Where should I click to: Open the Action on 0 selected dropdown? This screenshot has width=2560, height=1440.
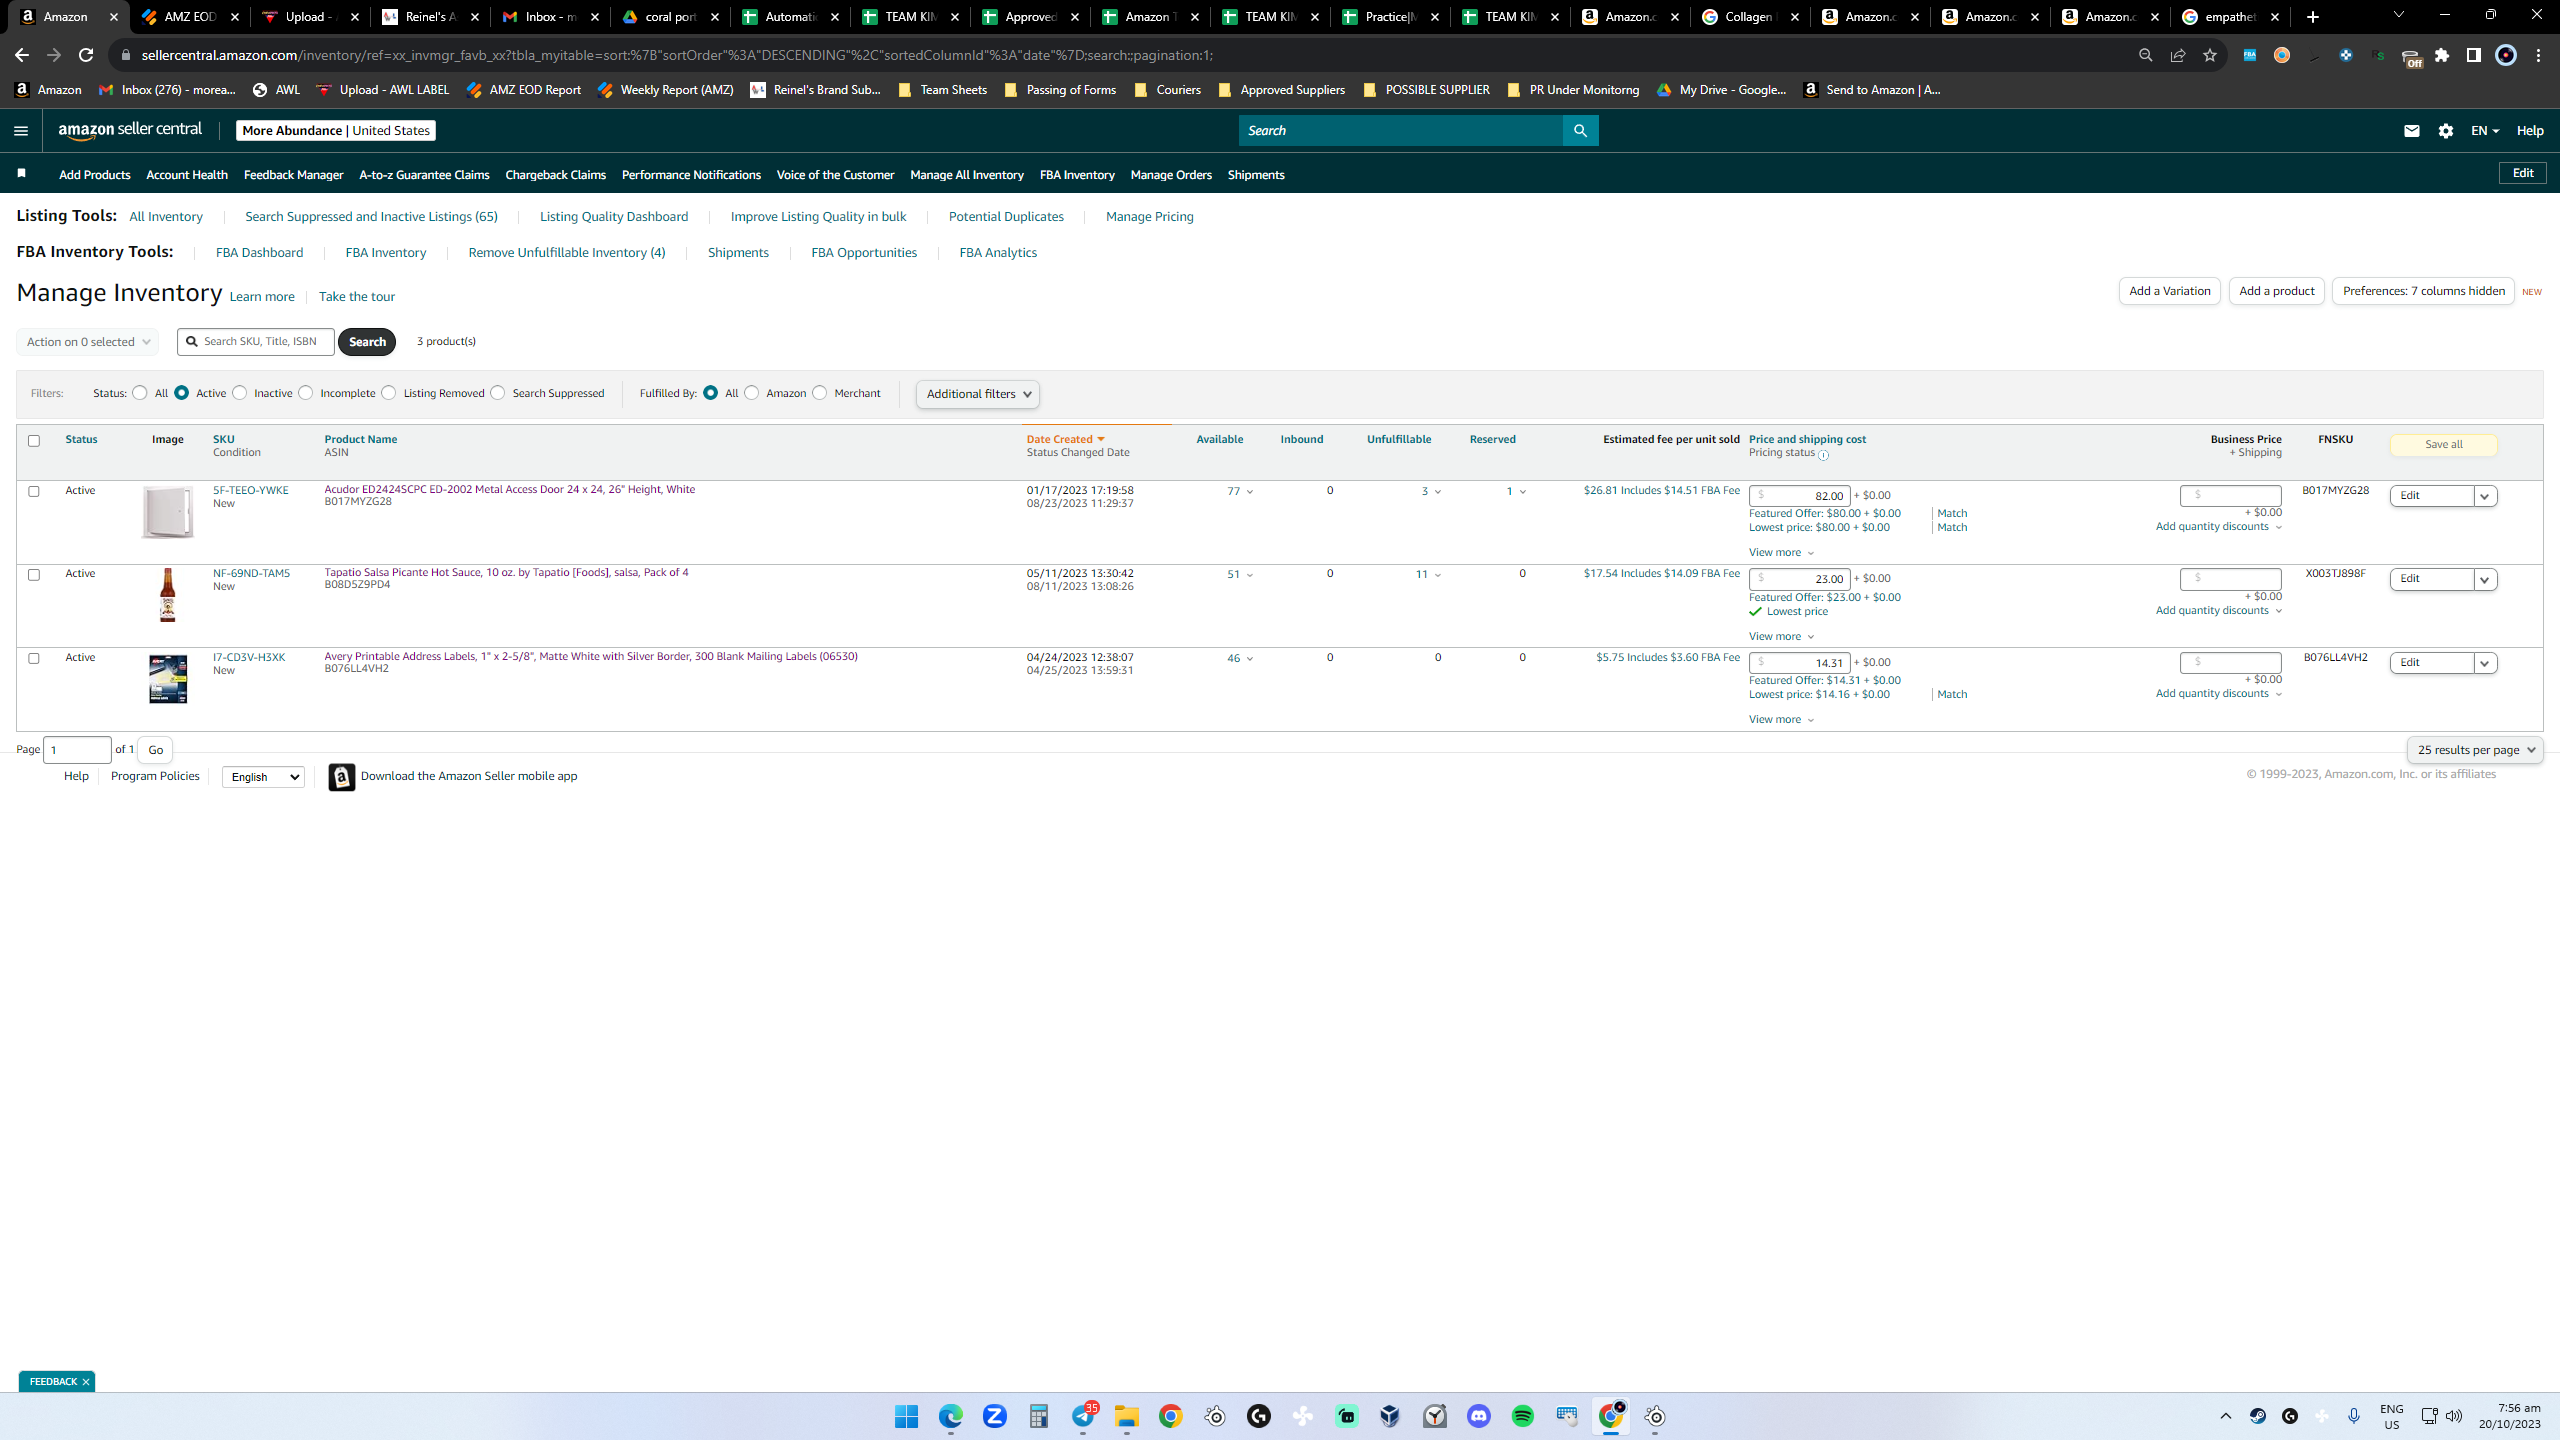[87, 342]
